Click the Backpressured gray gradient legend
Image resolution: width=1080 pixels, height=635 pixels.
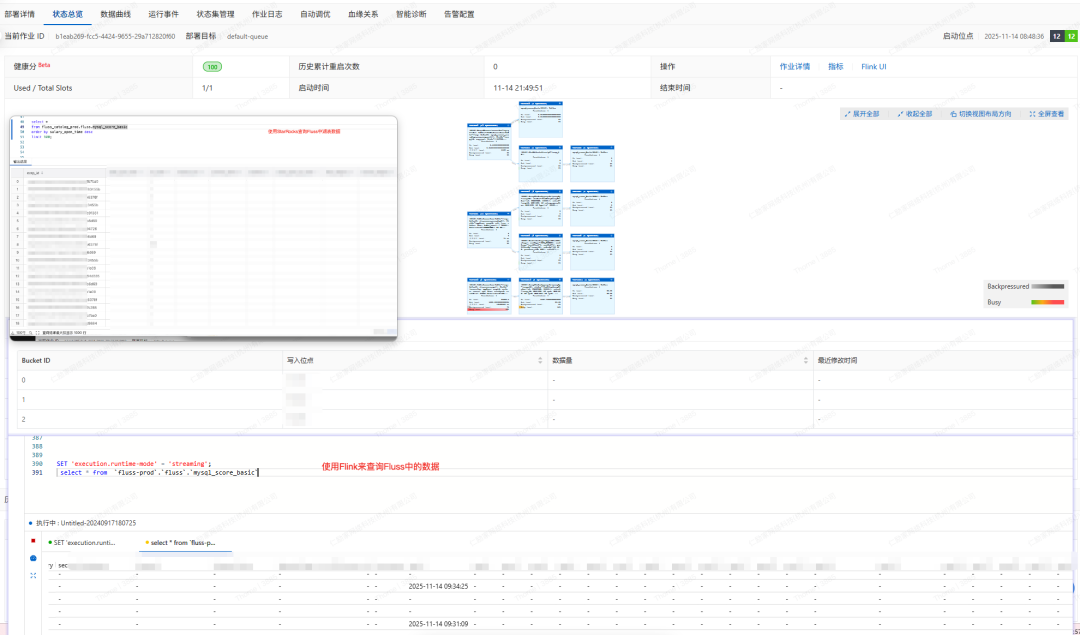tap(1047, 287)
